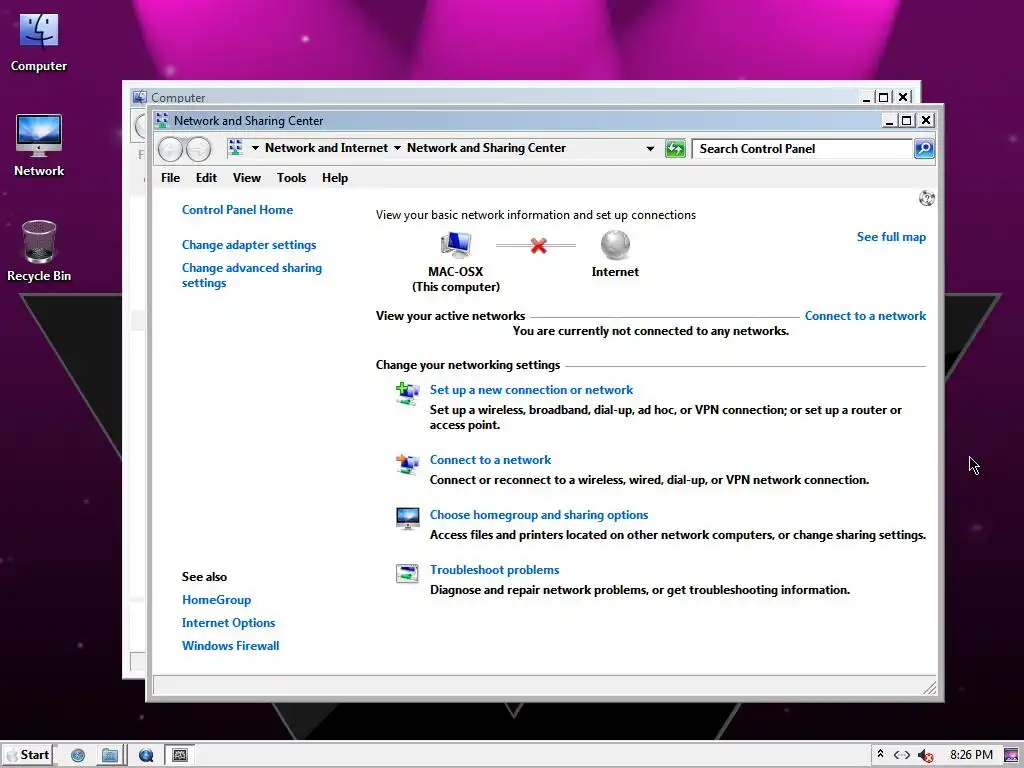Open the File menu

170,178
